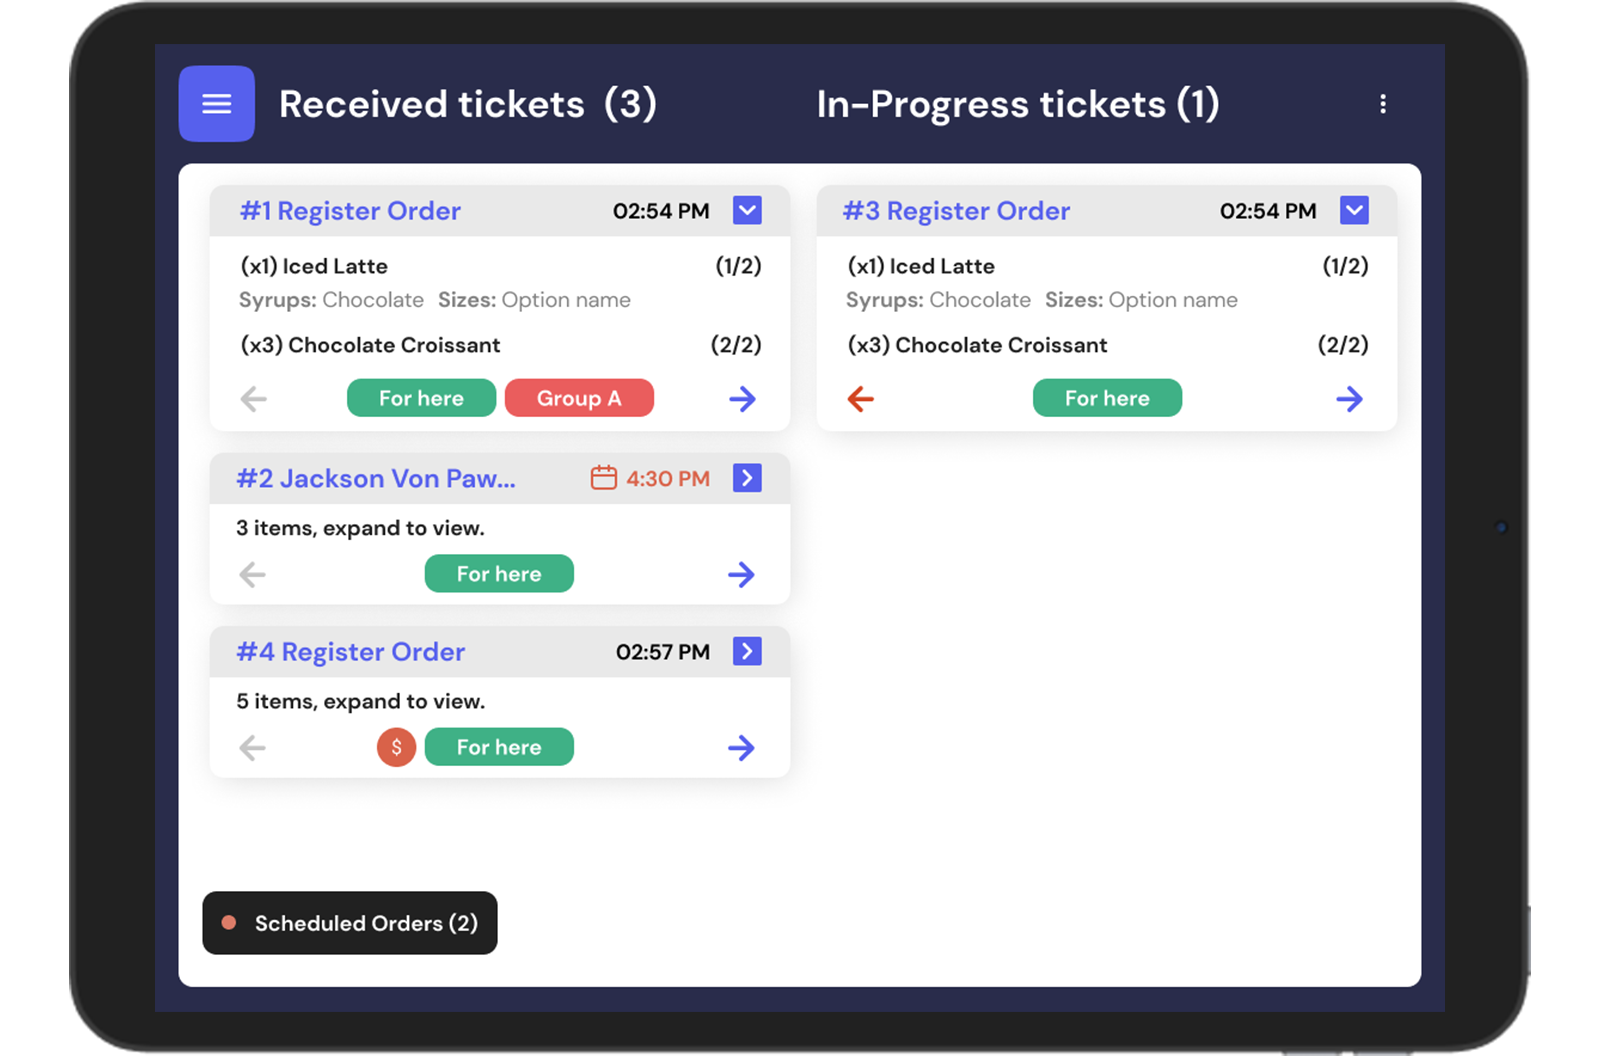The height and width of the screenshot is (1056, 1600).
Task: Mark Chocolate Croissant in ticket #3
Action: pos(1000,345)
